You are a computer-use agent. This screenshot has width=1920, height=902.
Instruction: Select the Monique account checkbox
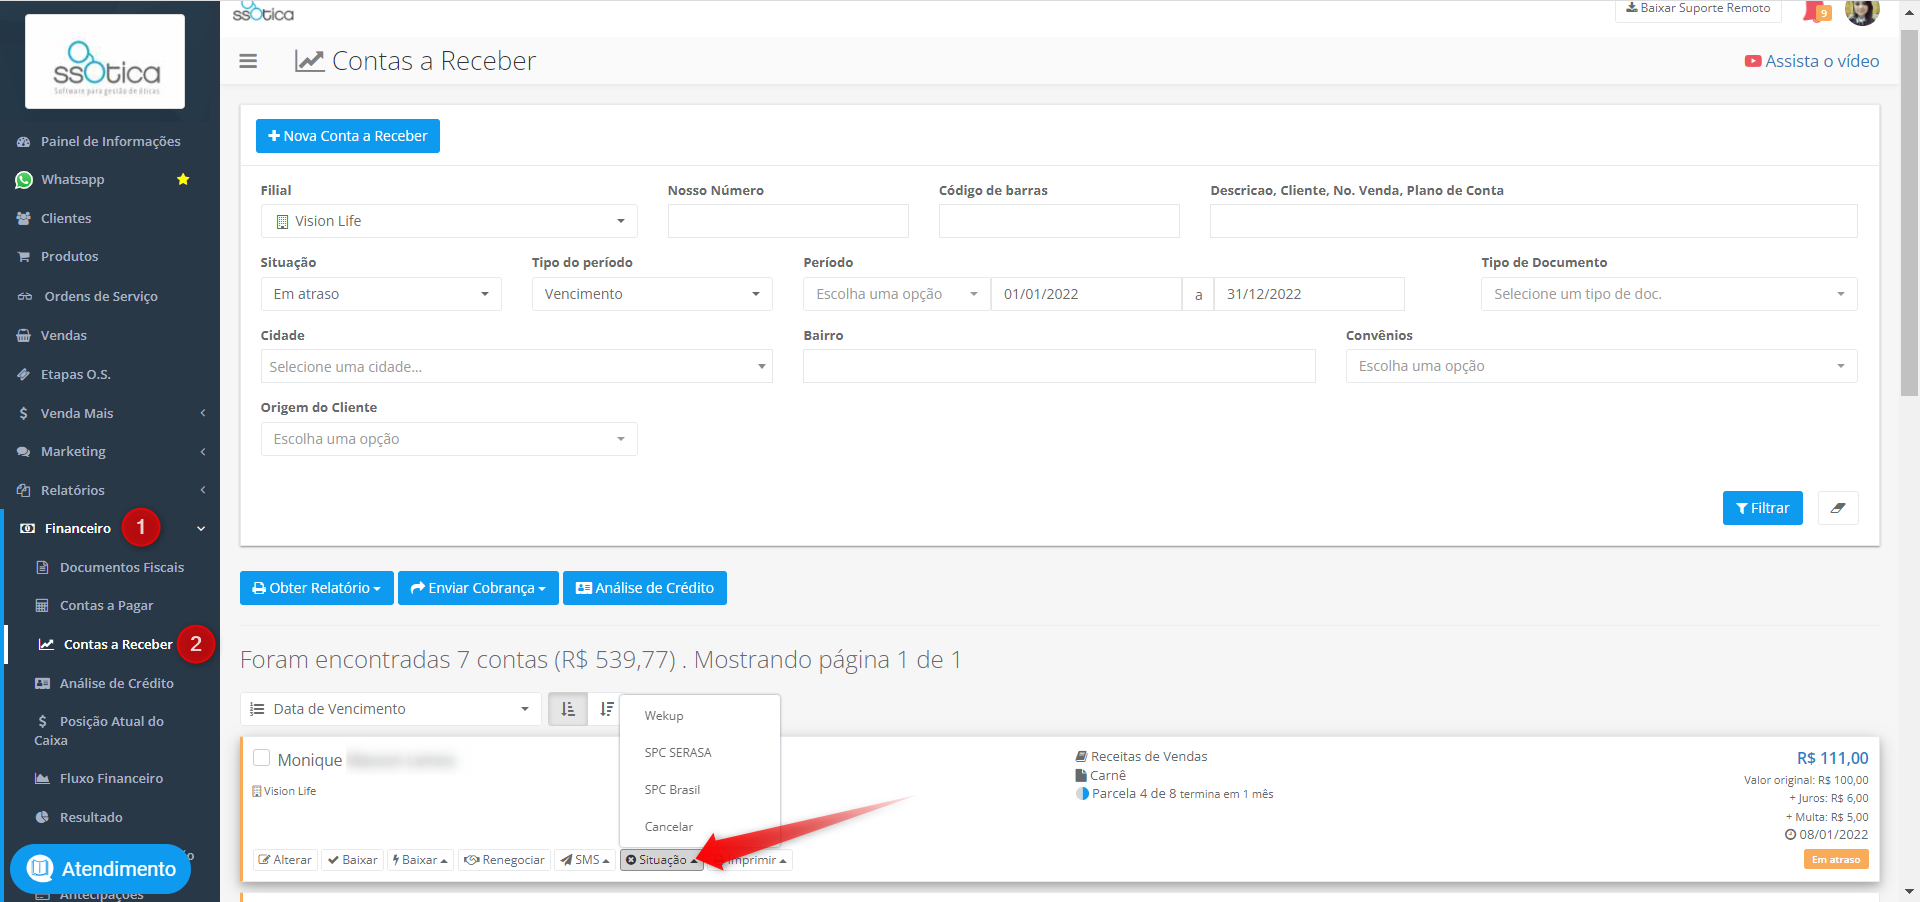(262, 758)
